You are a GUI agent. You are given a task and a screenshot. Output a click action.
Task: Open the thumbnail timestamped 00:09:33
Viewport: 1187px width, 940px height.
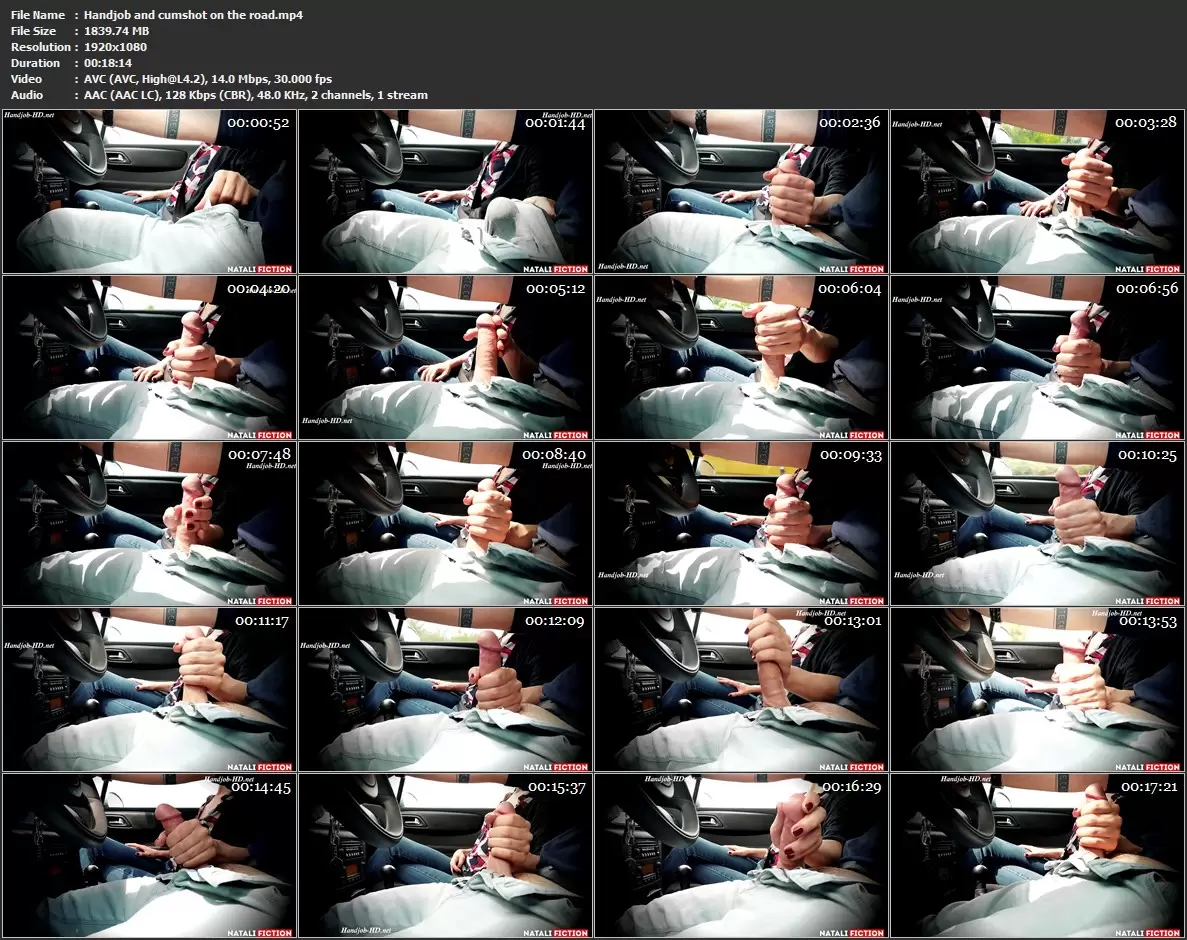741,524
